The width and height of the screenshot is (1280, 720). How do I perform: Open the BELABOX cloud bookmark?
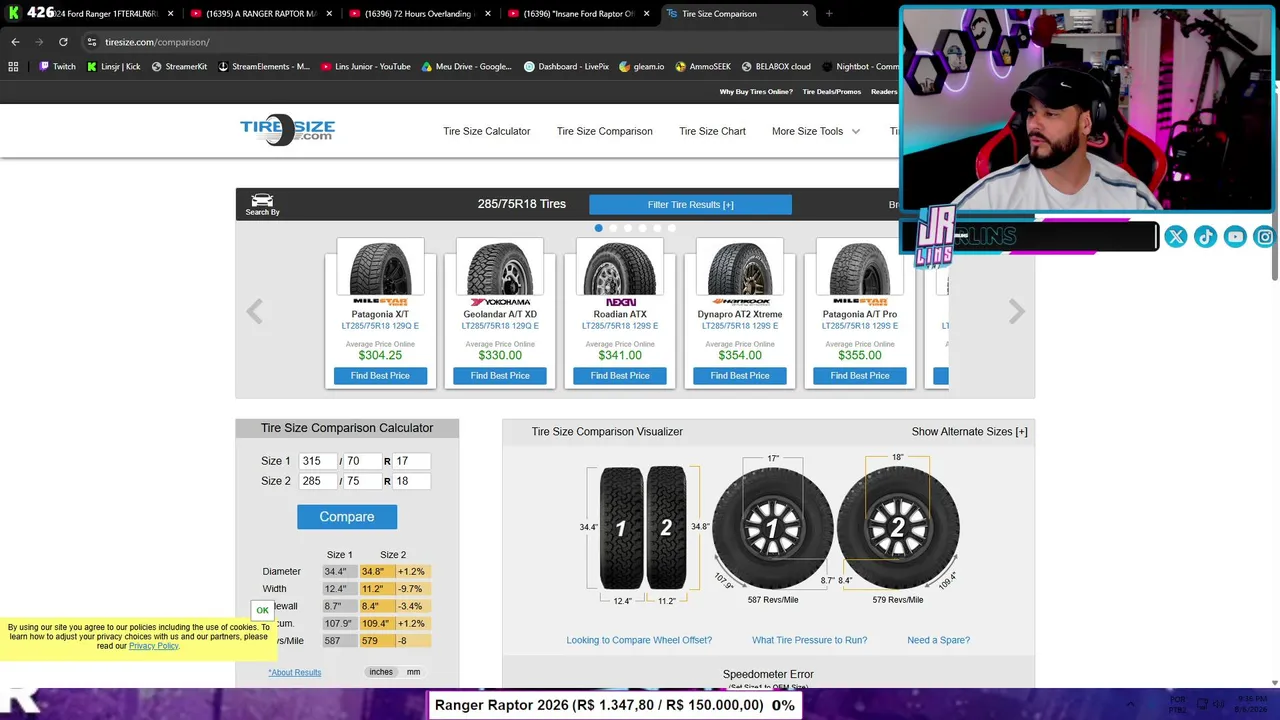(776, 67)
